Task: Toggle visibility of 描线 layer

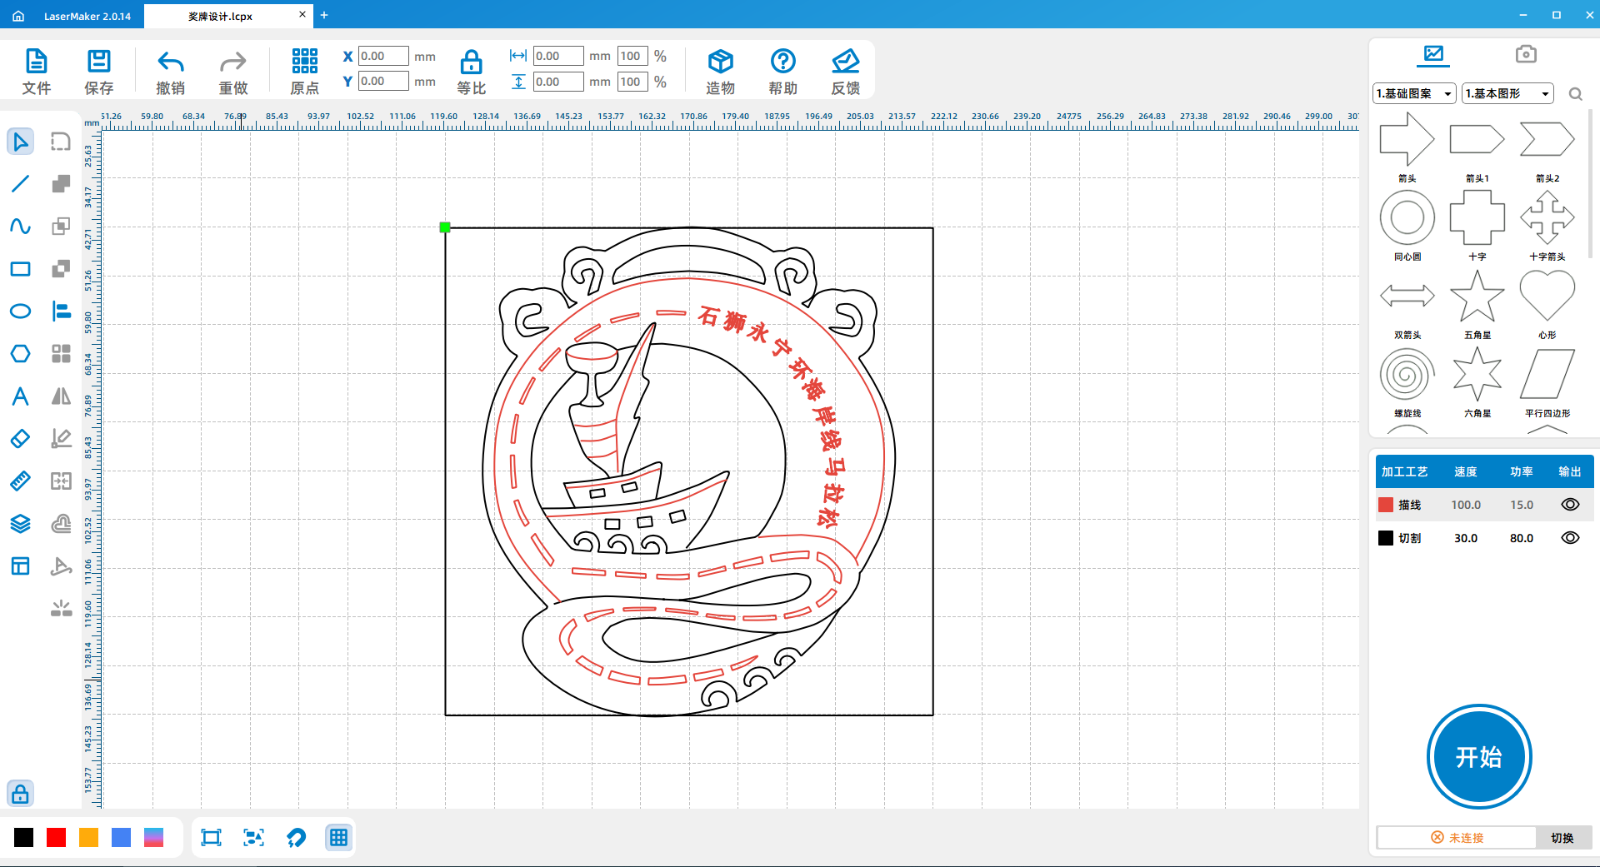Action: point(1570,505)
